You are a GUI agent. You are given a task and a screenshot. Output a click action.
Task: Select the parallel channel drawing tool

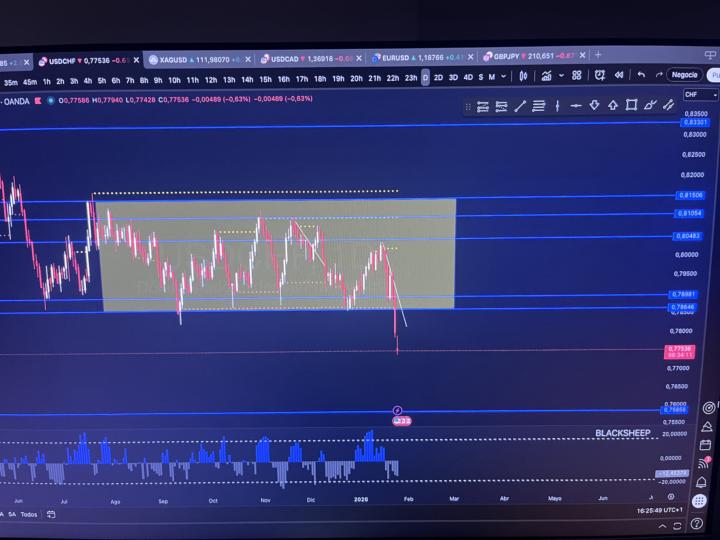668,105
